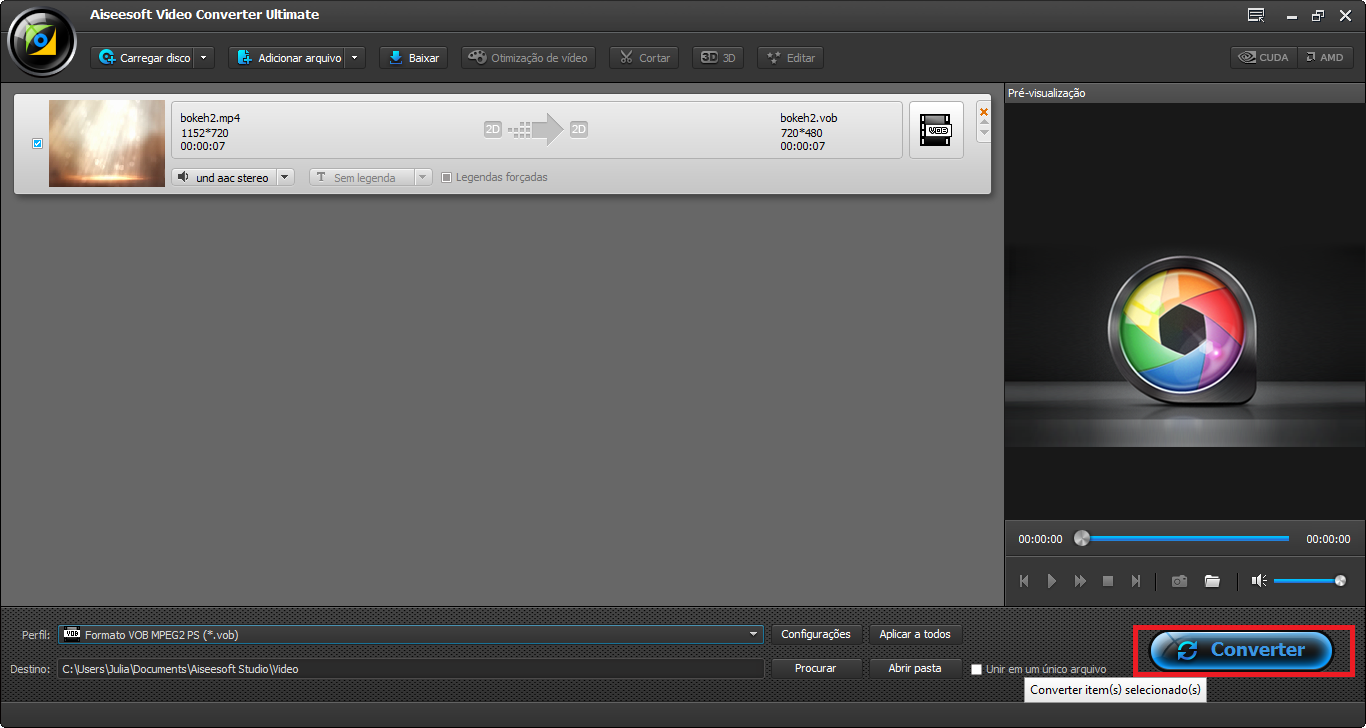Enable CUDA acceleration
Image resolution: width=1366 pixels, height=728 pixels.
(x=1262, y=57)
